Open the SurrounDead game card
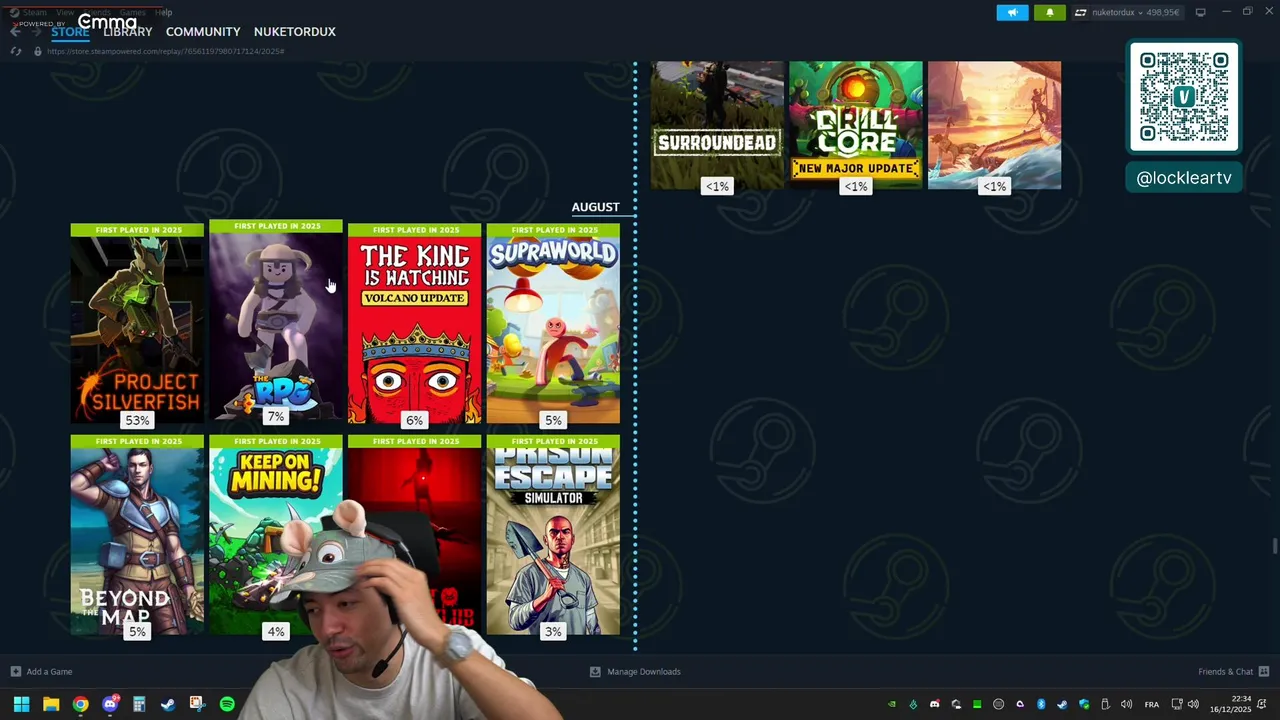Screen dimensions: 1280x720 click(717, 125)
